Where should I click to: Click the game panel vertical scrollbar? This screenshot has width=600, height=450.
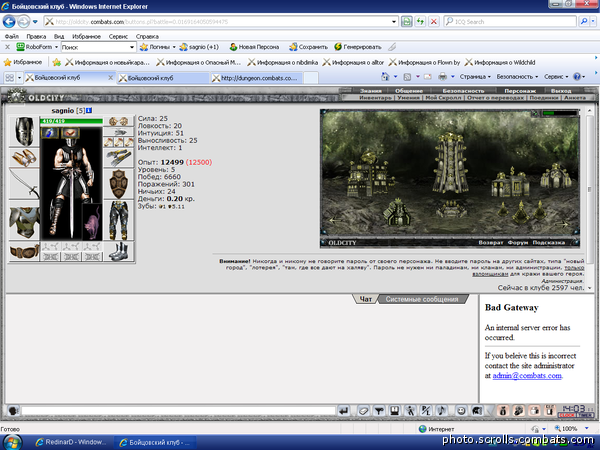click(590, 199)
